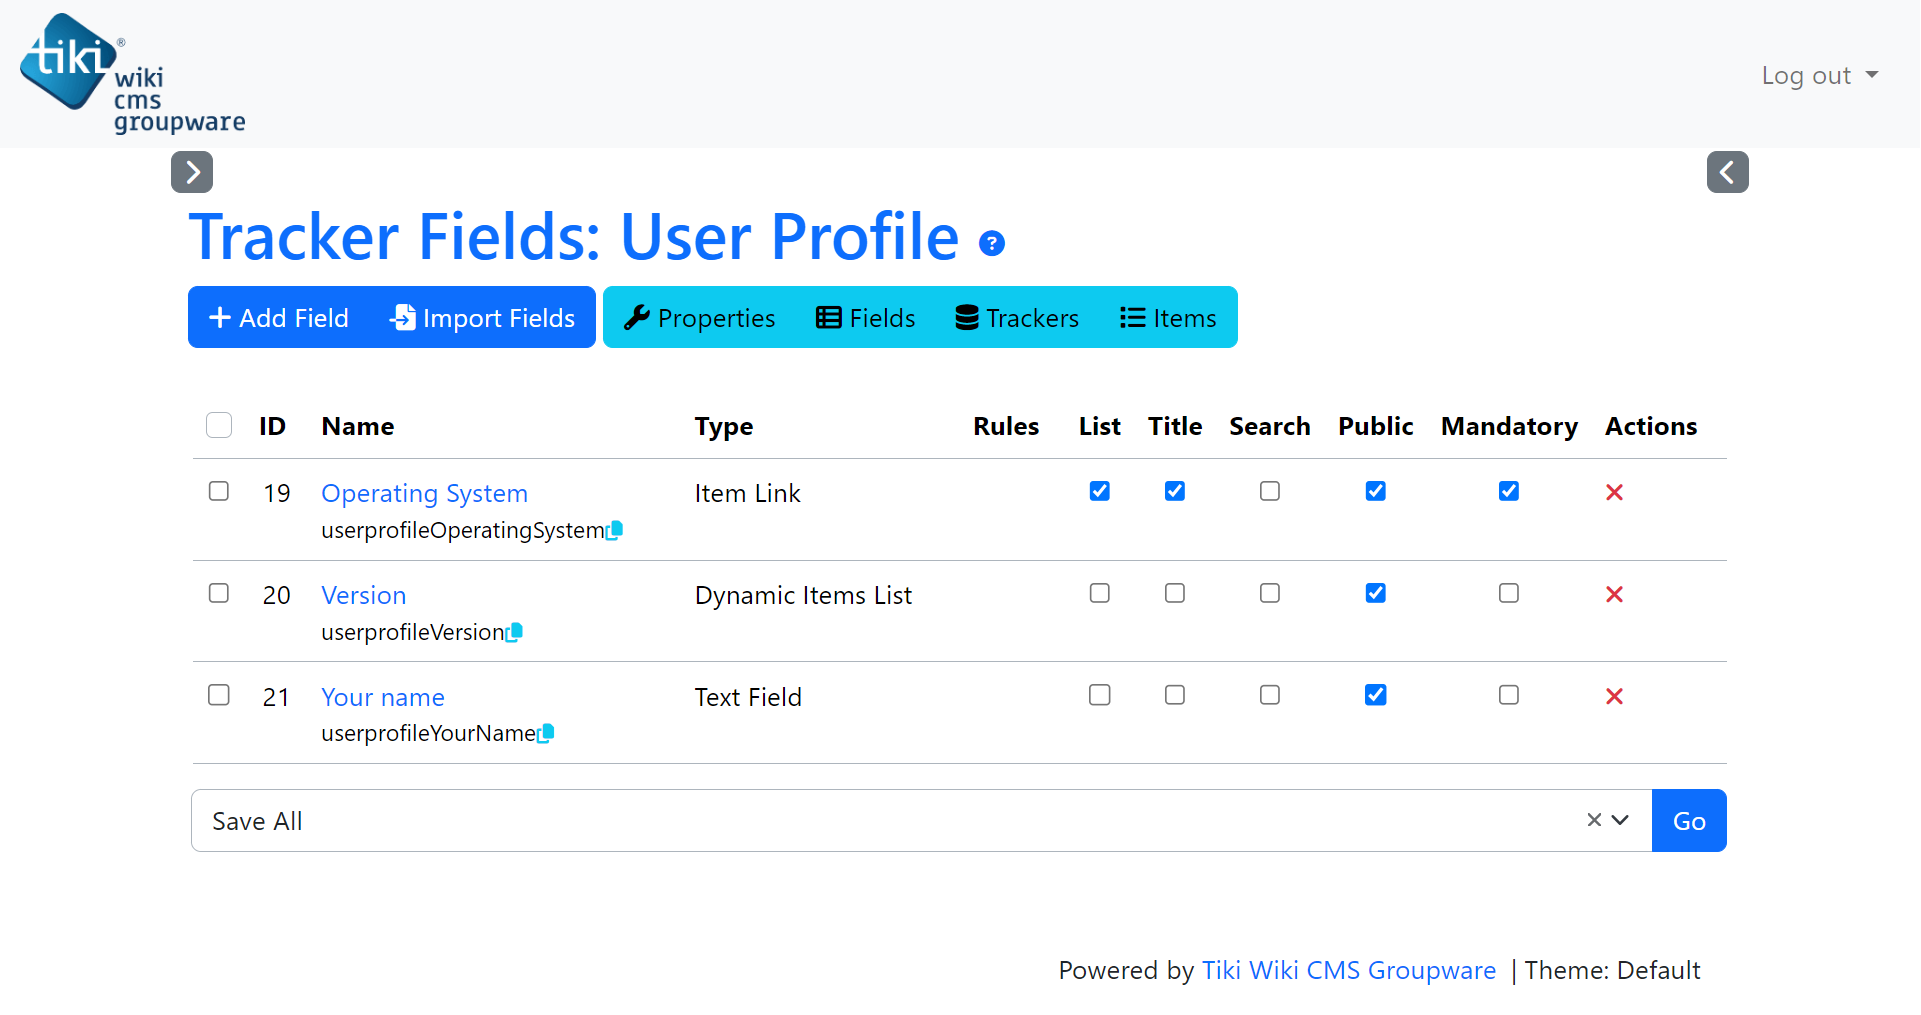Copy the userprofileVersion permanent name

point(515,632)
